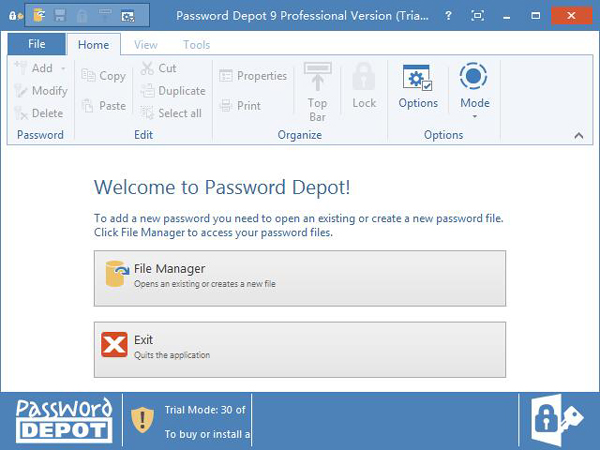The image size is (600, 450).
Task: Click the Copy icon in Edit group
Action: point(88,75)
